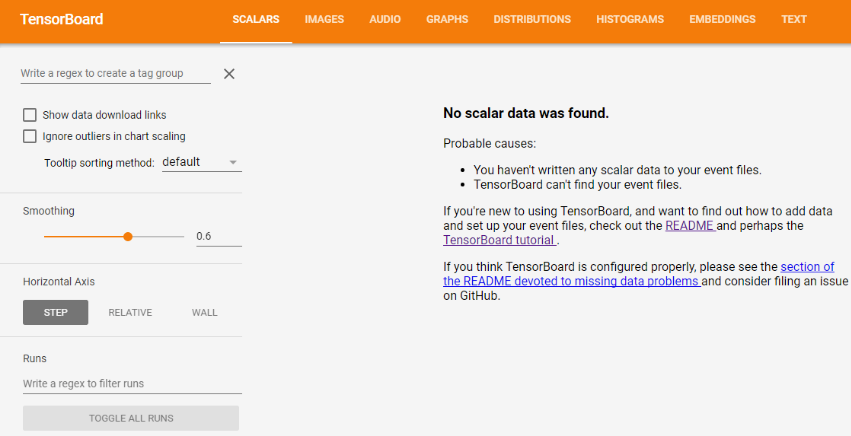
Task: Click the tag group regex input field
Action: point(115,74)
